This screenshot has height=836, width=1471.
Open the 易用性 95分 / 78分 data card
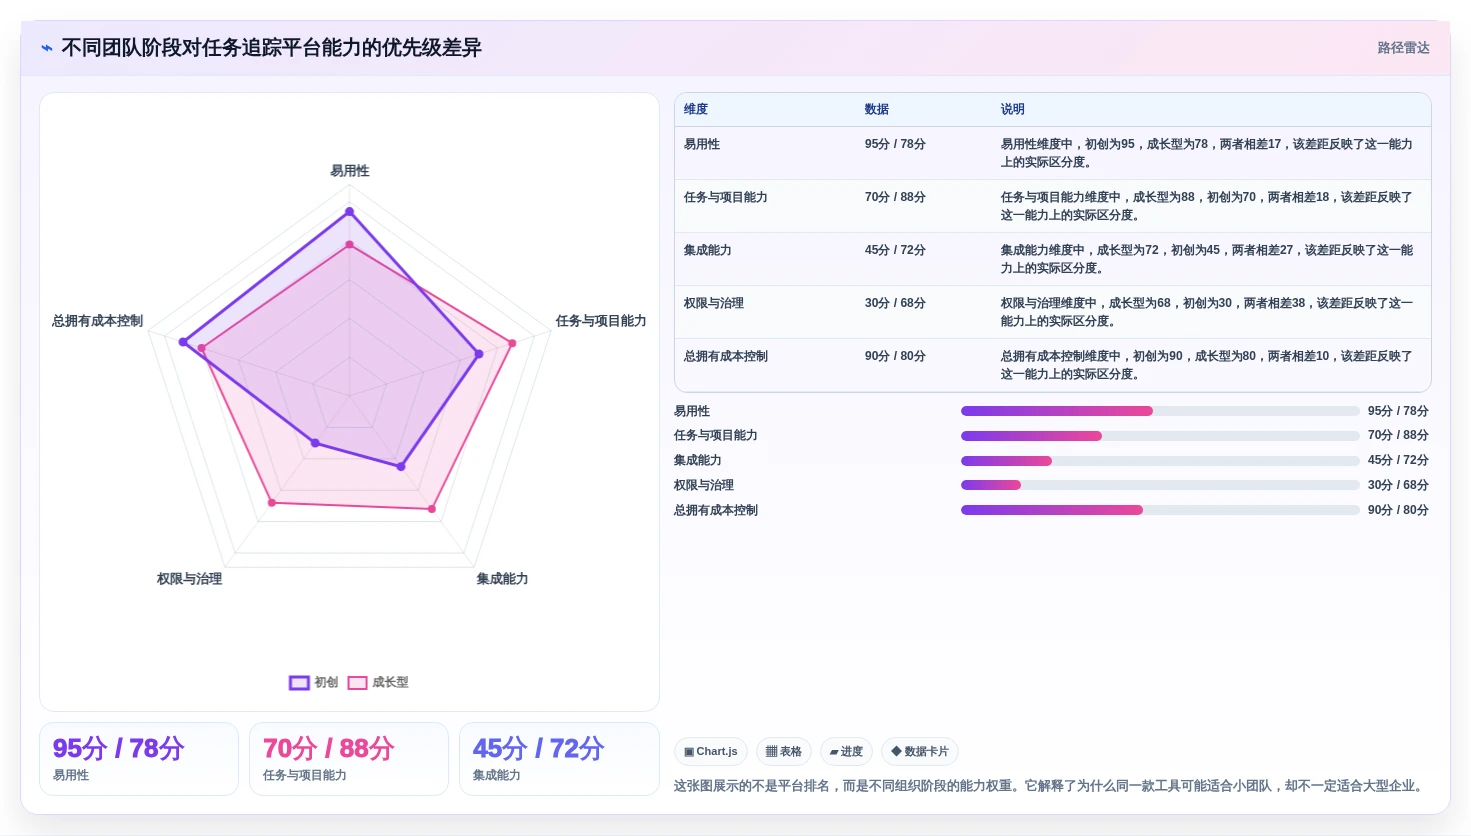click(x=139, y=759)
